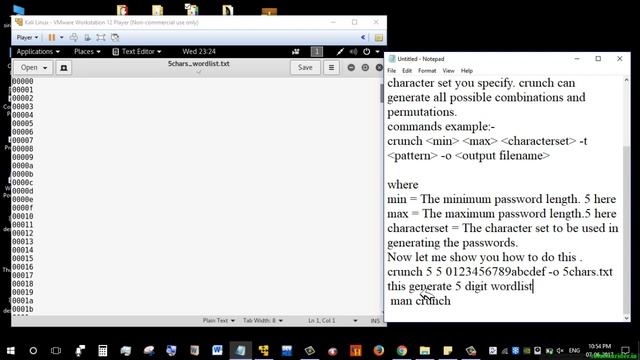Open Notepad Help menu
The width and height of the screenshot is (640, 360).
click(467, 71)
